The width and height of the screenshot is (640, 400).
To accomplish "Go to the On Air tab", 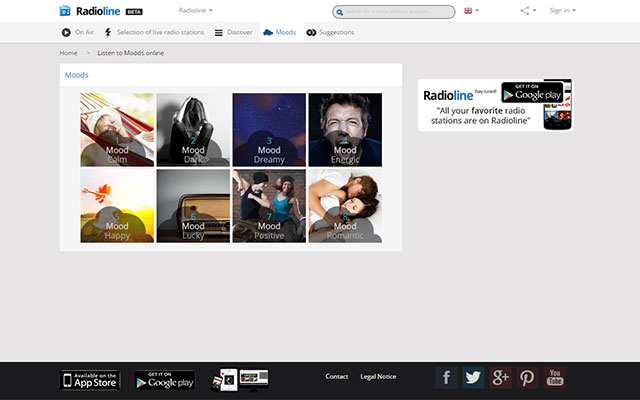I will click(78, 32).
